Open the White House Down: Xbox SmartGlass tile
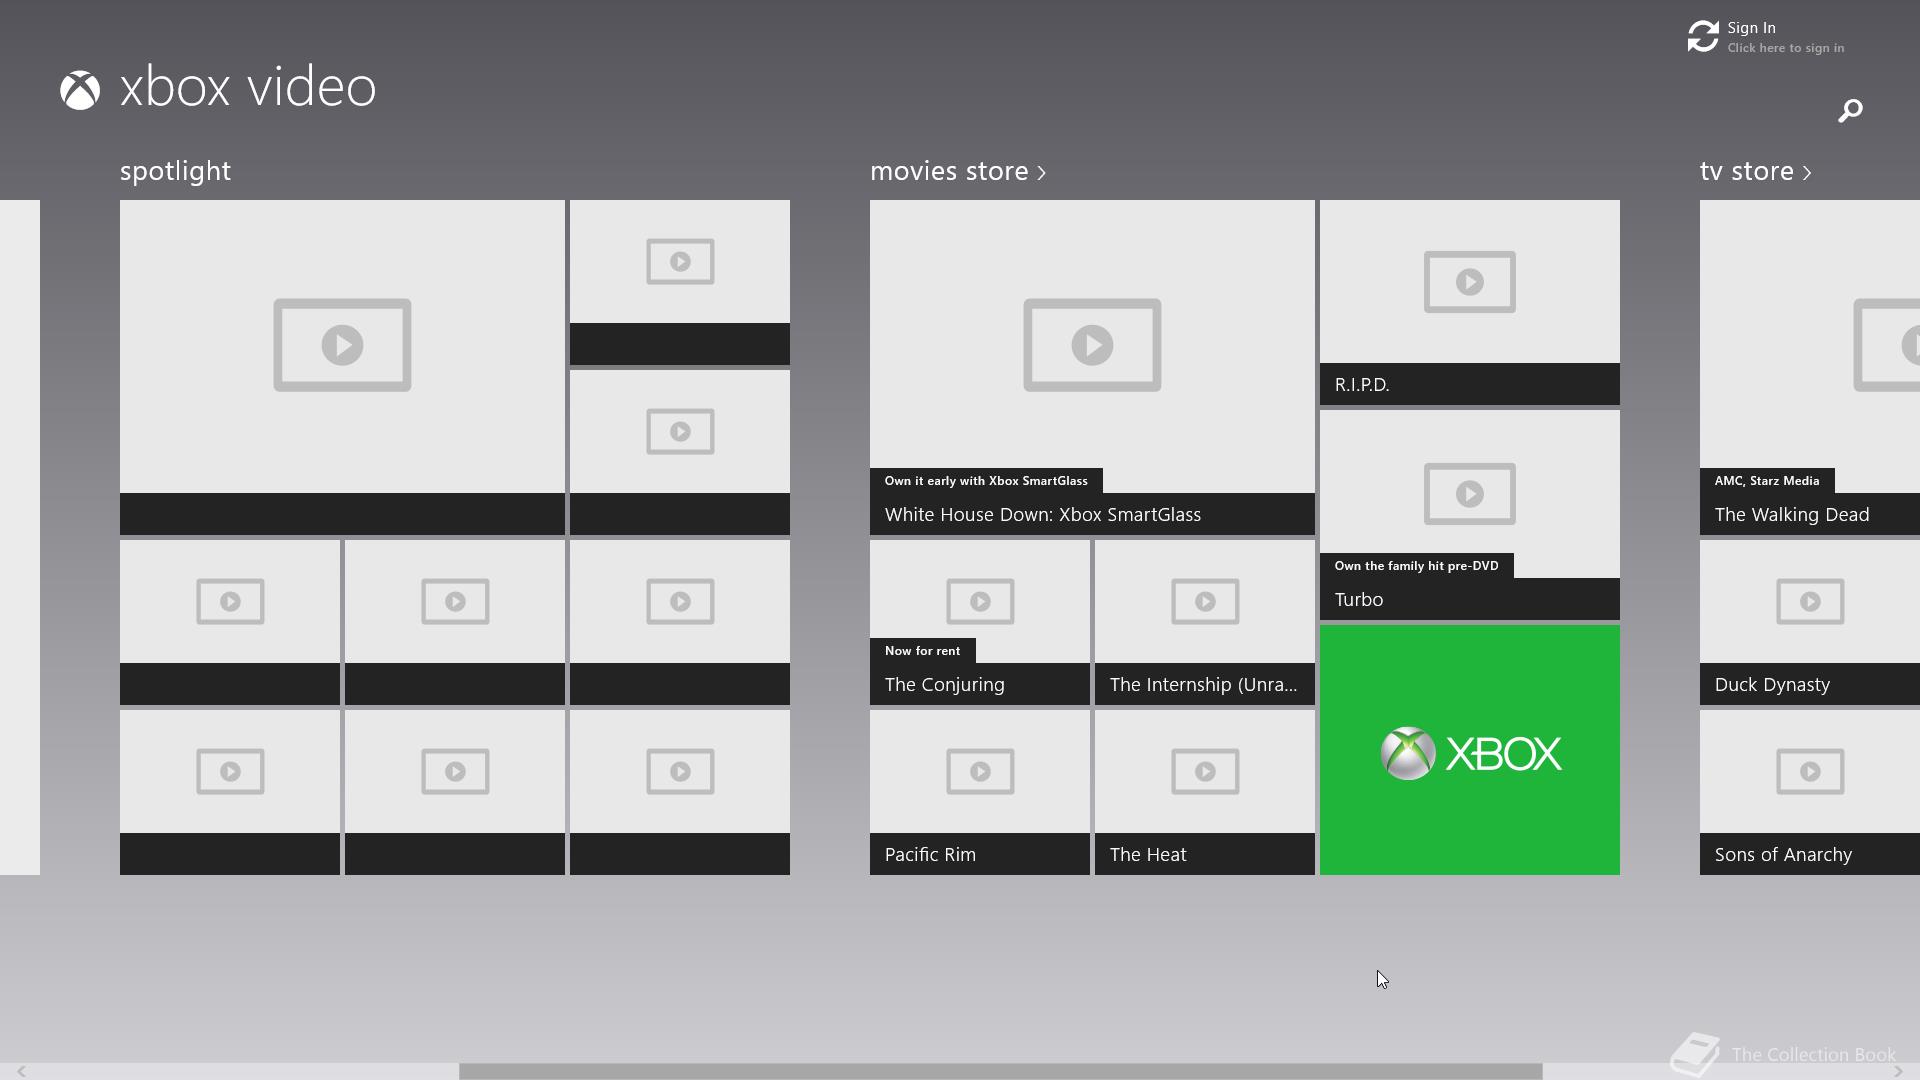 coord(1092,367)
